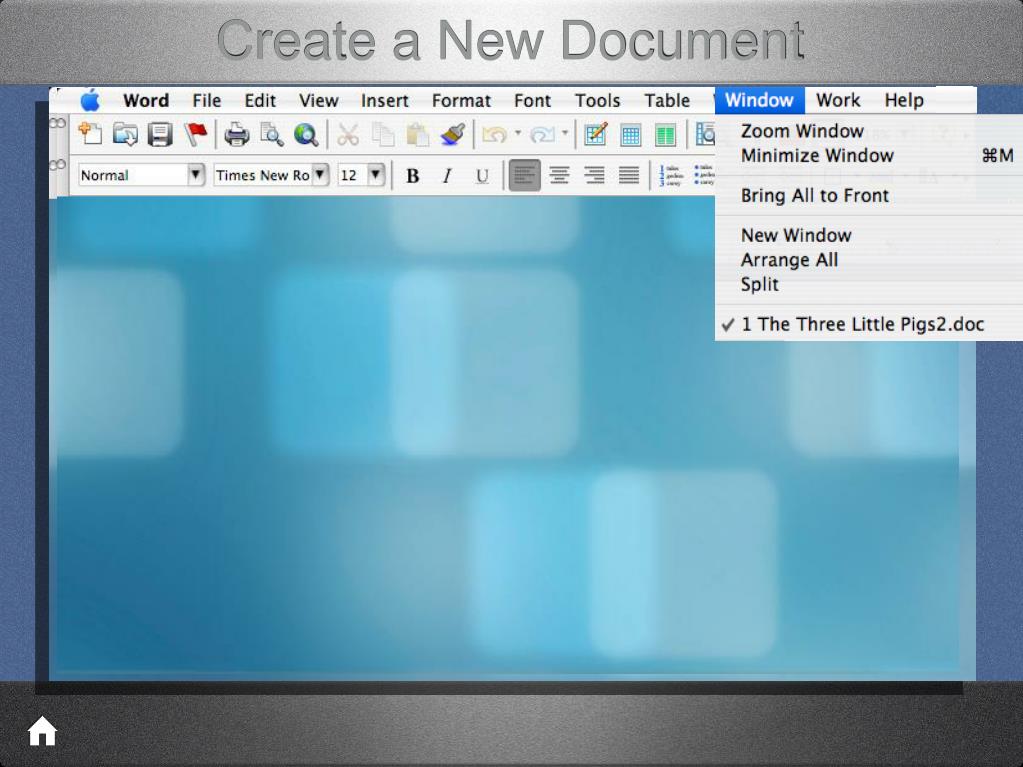Click the Normal style name field
Screen dimensions: 1023x767
[x=132, y=175]
